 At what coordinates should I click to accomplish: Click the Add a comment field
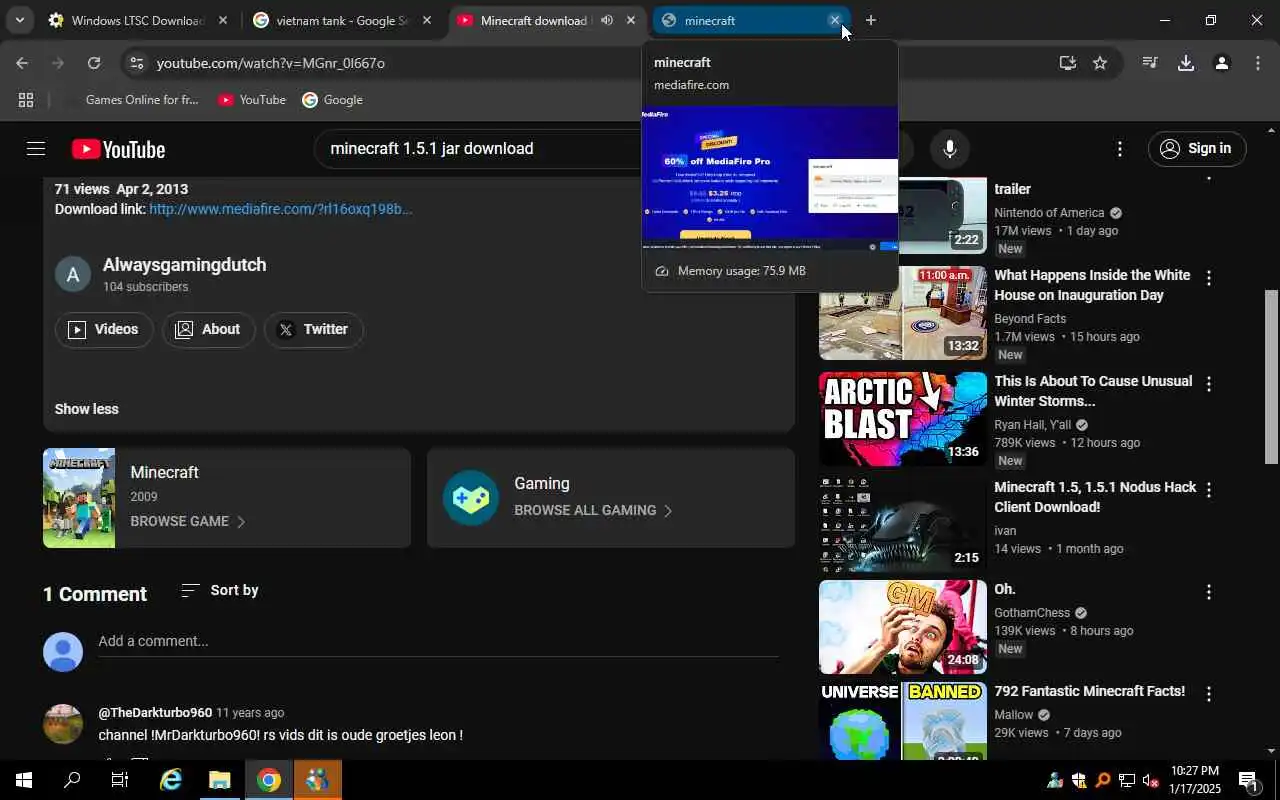[x=438, y=641]
